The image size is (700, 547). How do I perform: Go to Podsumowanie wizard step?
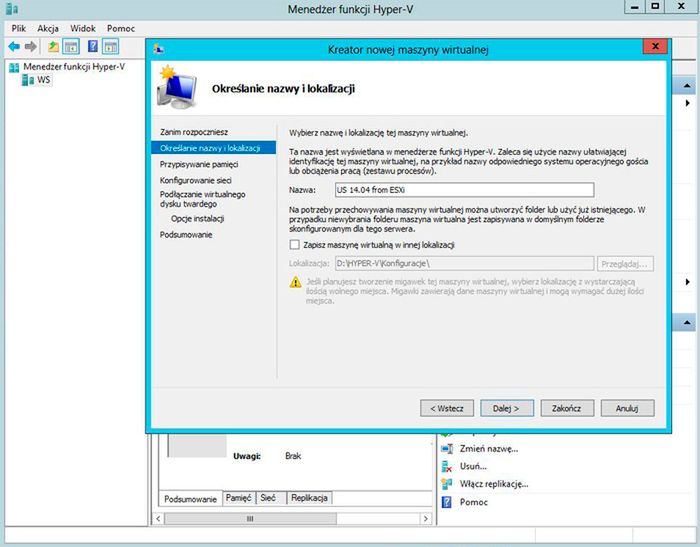click(186, 235)
